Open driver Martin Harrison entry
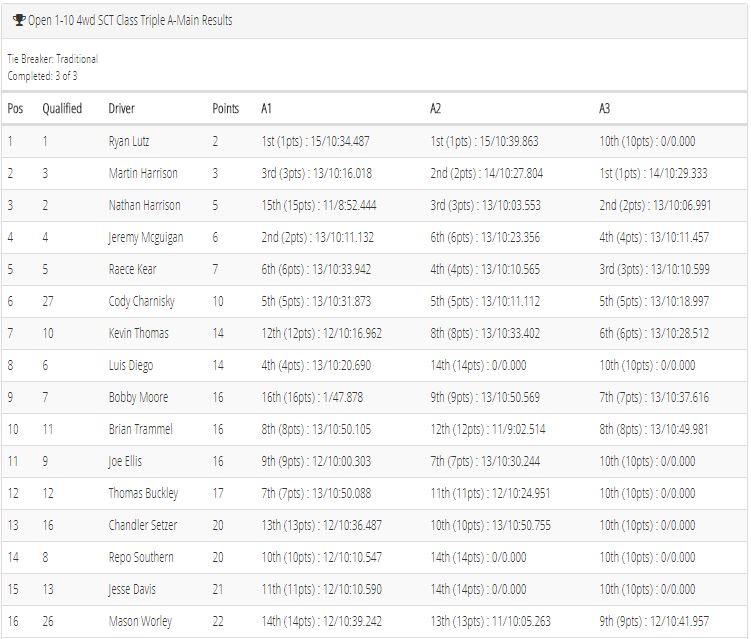The height and width of the screenshot is (639, 751). [x=143, y=173]
